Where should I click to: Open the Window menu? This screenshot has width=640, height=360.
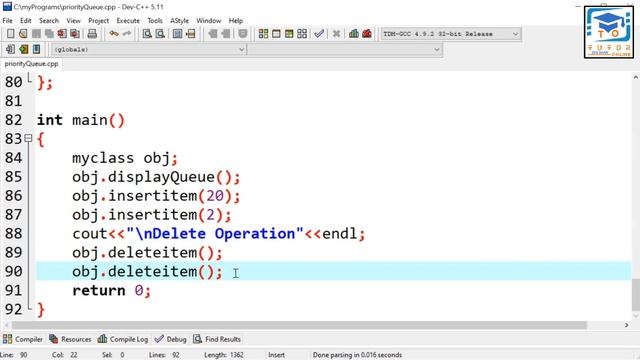point(209,20)
